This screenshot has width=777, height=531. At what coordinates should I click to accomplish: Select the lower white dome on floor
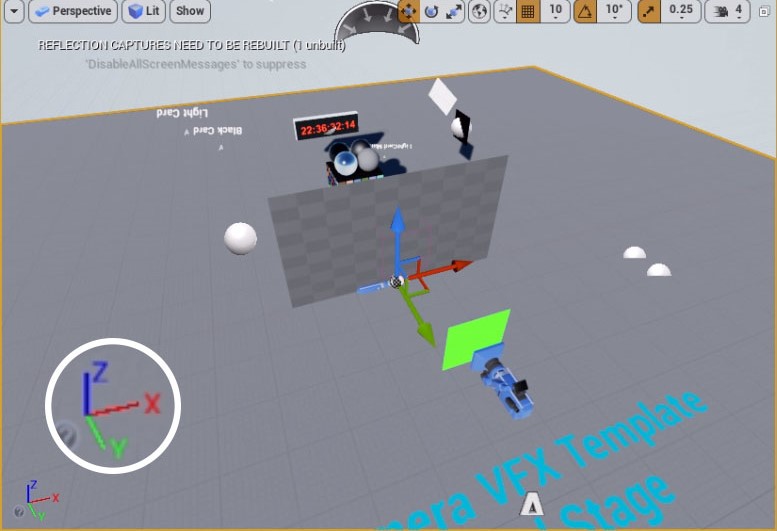click(x=659, y=270)
